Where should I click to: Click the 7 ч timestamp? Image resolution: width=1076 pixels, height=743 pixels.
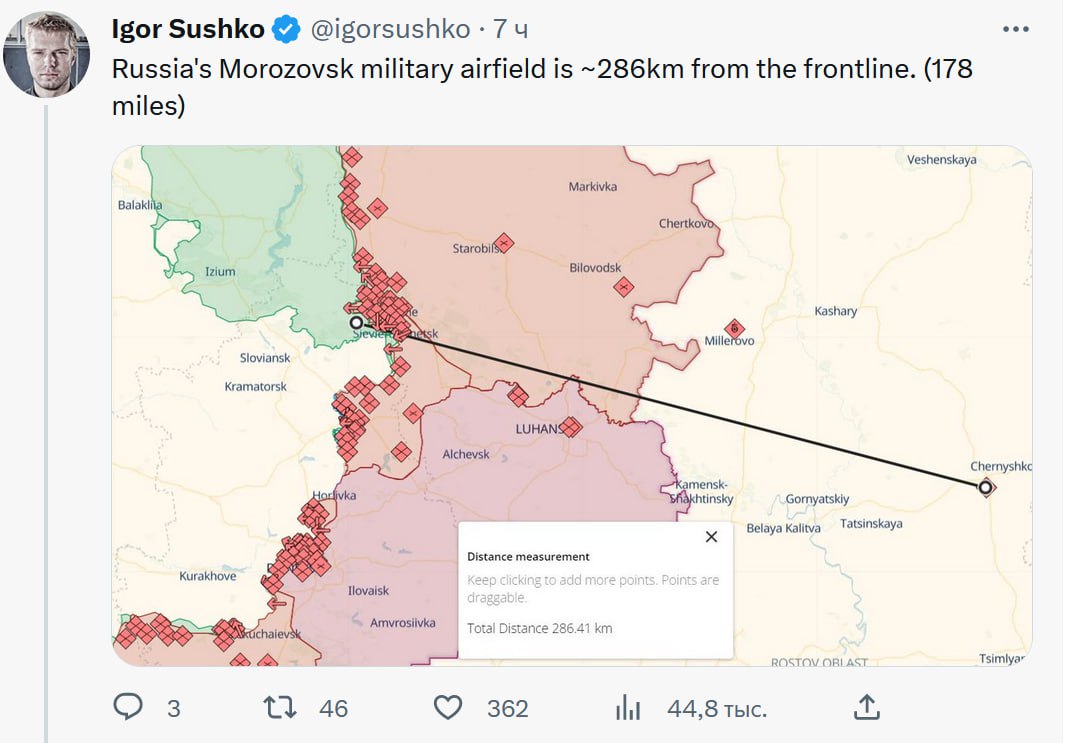tap(511, 29)
